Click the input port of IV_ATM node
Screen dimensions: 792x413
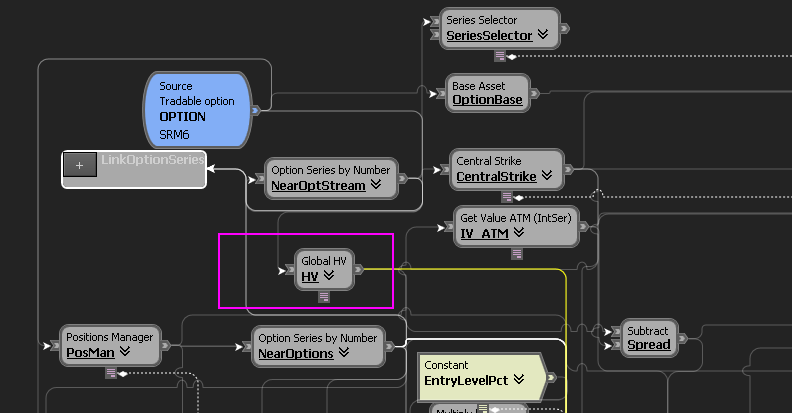(449, 227)
